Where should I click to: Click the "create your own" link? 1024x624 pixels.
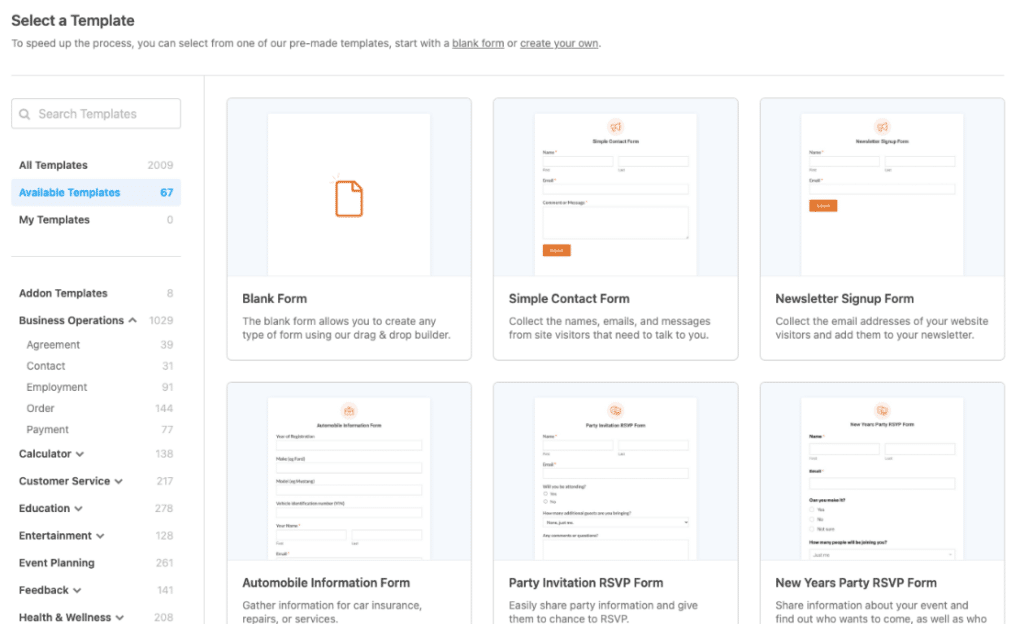558,44
